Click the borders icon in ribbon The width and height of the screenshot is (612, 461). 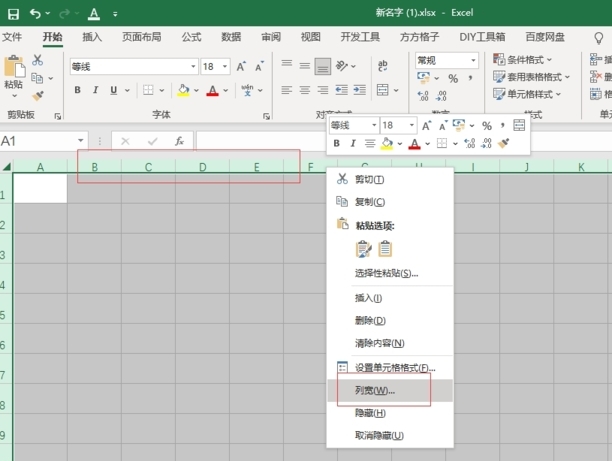point(148,90)
